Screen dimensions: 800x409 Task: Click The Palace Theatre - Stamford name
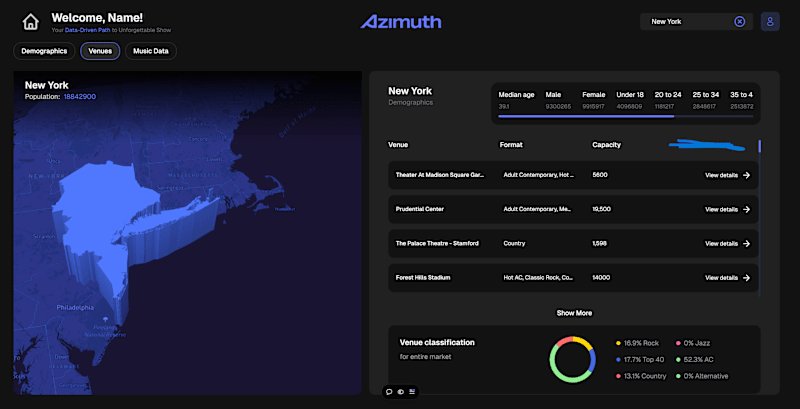click(x=437, y=243)
